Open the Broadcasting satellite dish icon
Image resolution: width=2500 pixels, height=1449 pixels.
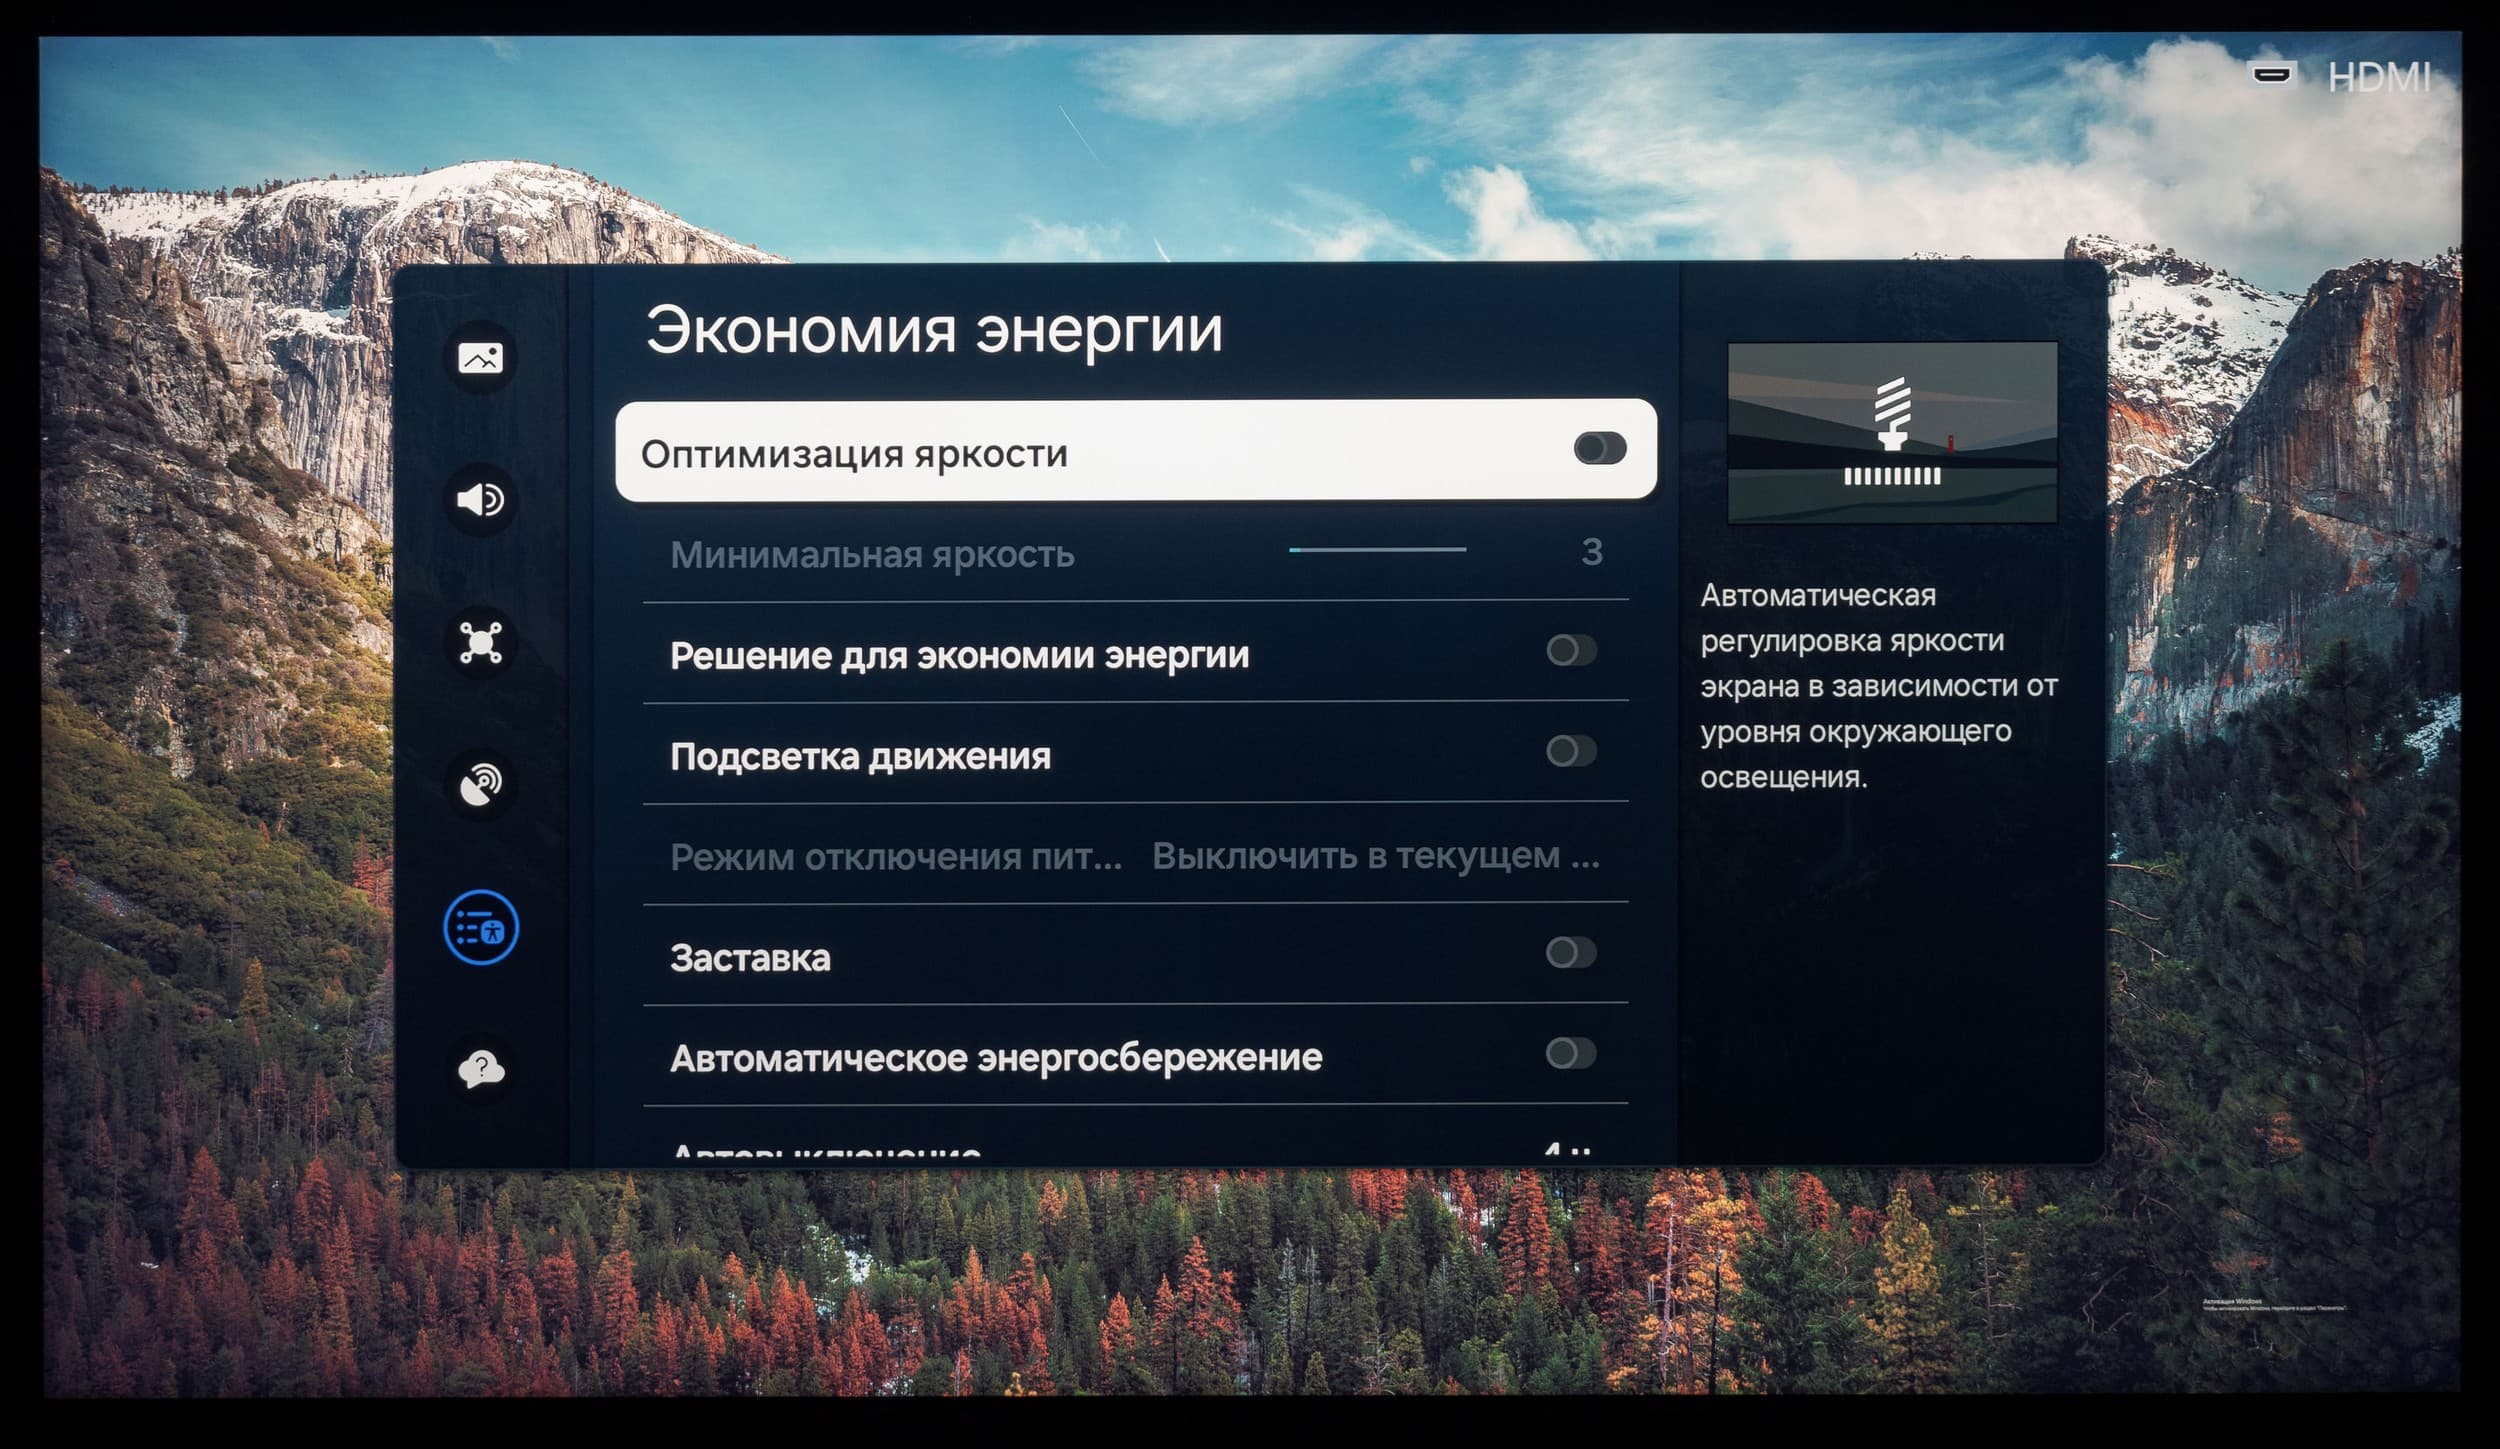(x=480, y=785)
